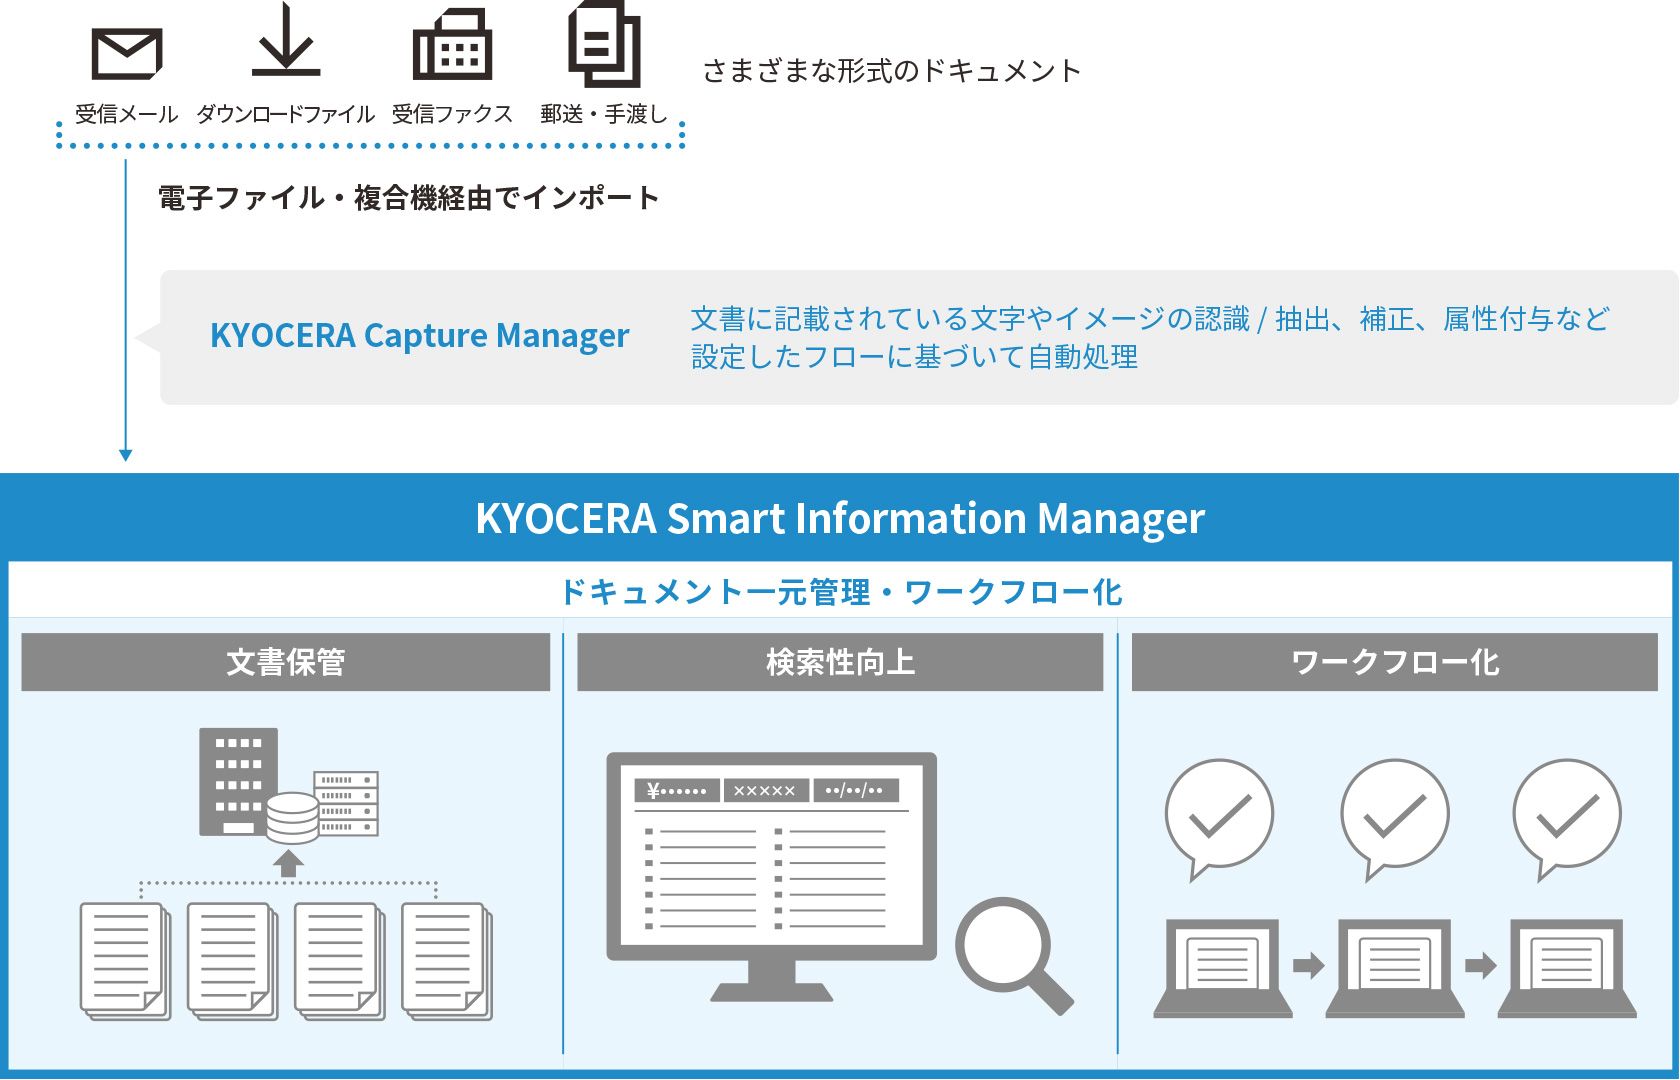The width and height of the screenshot is (1680, 1080).
Task: Click arrow between middle and last laptops
Action: point(1481,965)
